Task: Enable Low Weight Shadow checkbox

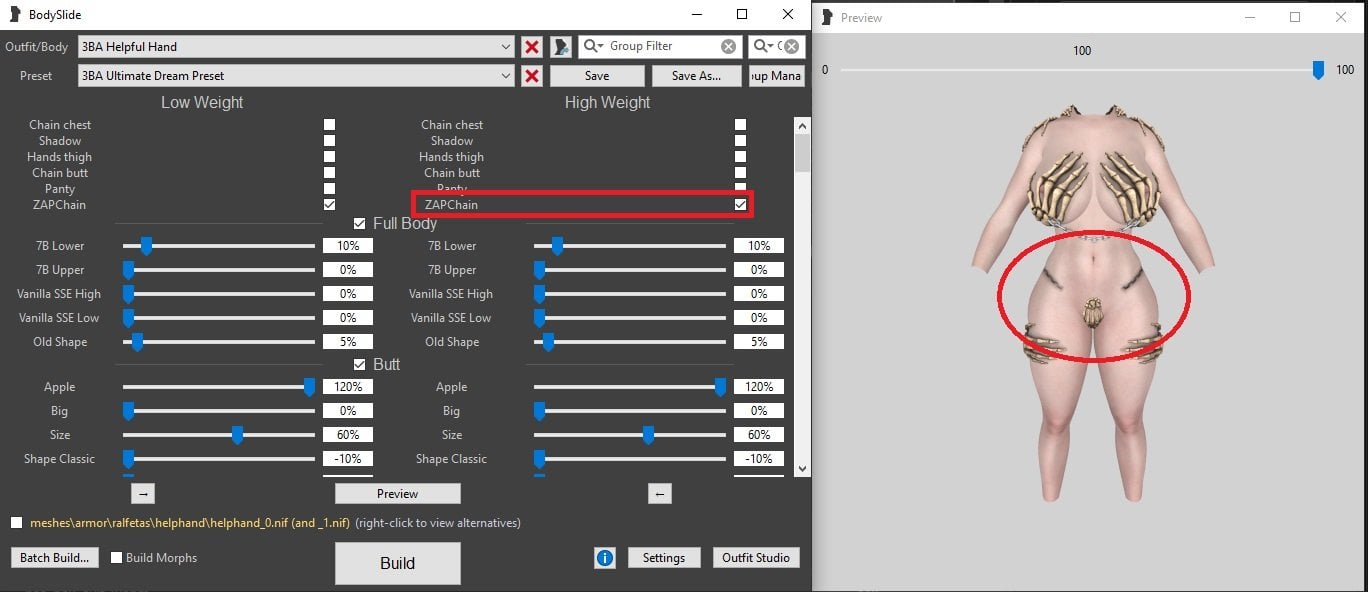Action: click(329, 141)
